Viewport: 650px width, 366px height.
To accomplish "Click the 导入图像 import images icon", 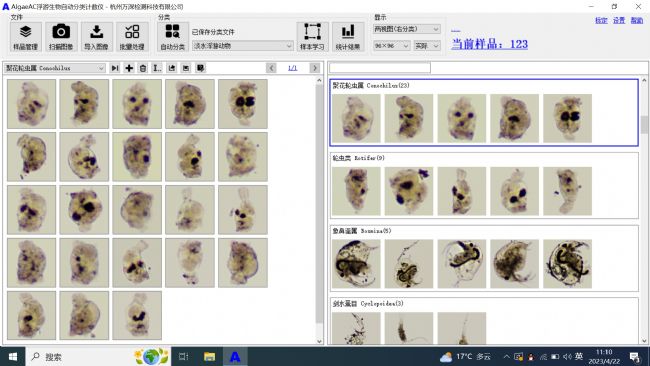I will pos(97,37).
